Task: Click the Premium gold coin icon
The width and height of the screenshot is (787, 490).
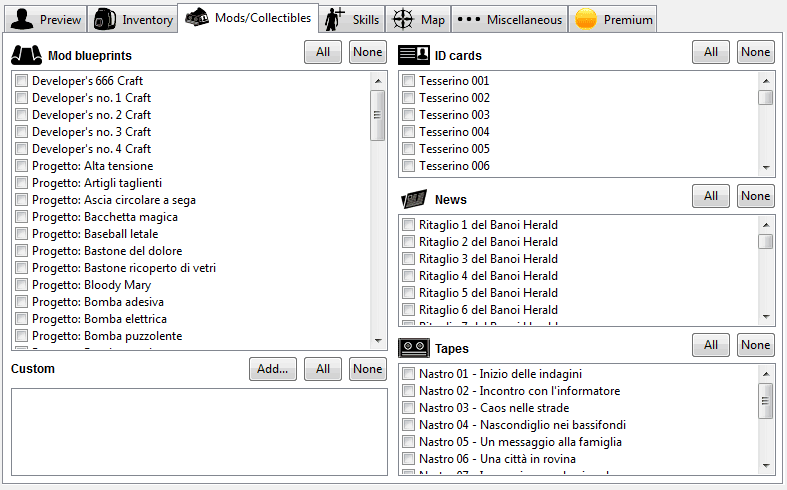Action: (586, 19)
